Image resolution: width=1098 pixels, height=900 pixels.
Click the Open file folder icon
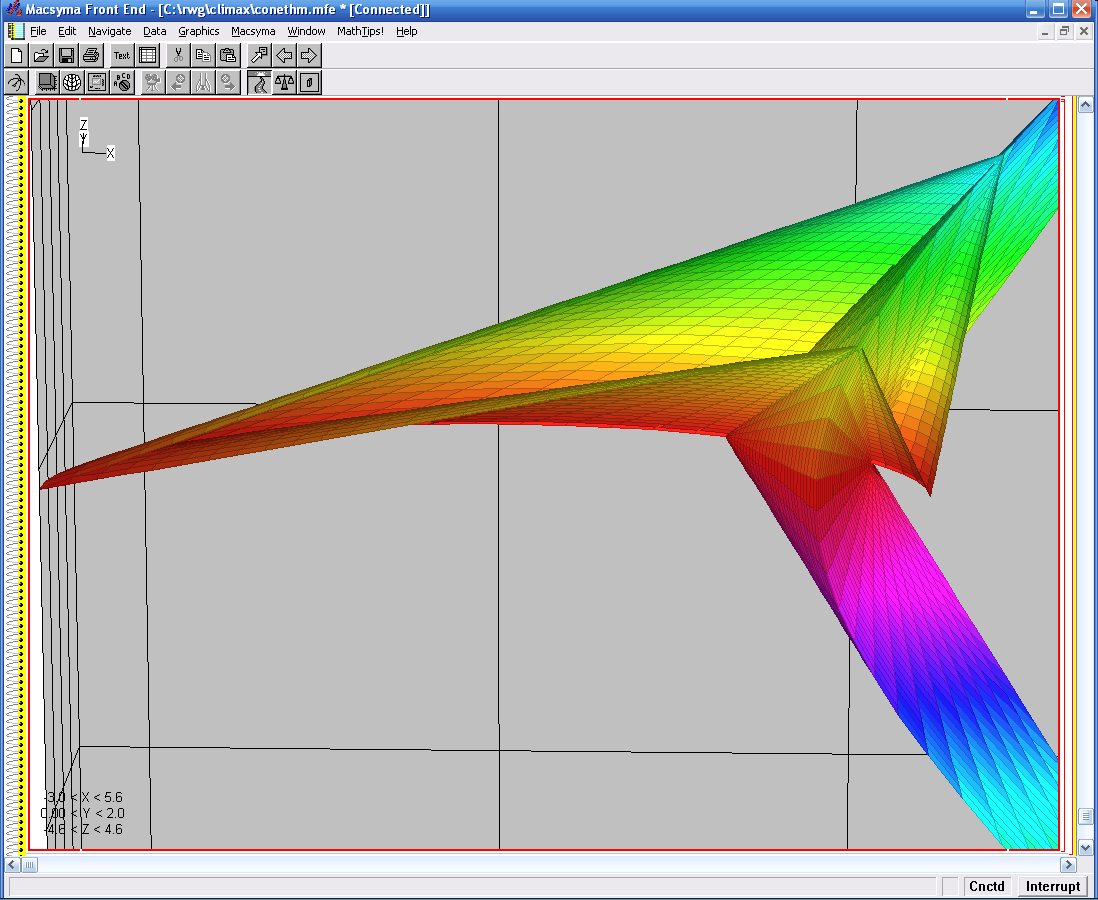(x=41, y=55)
